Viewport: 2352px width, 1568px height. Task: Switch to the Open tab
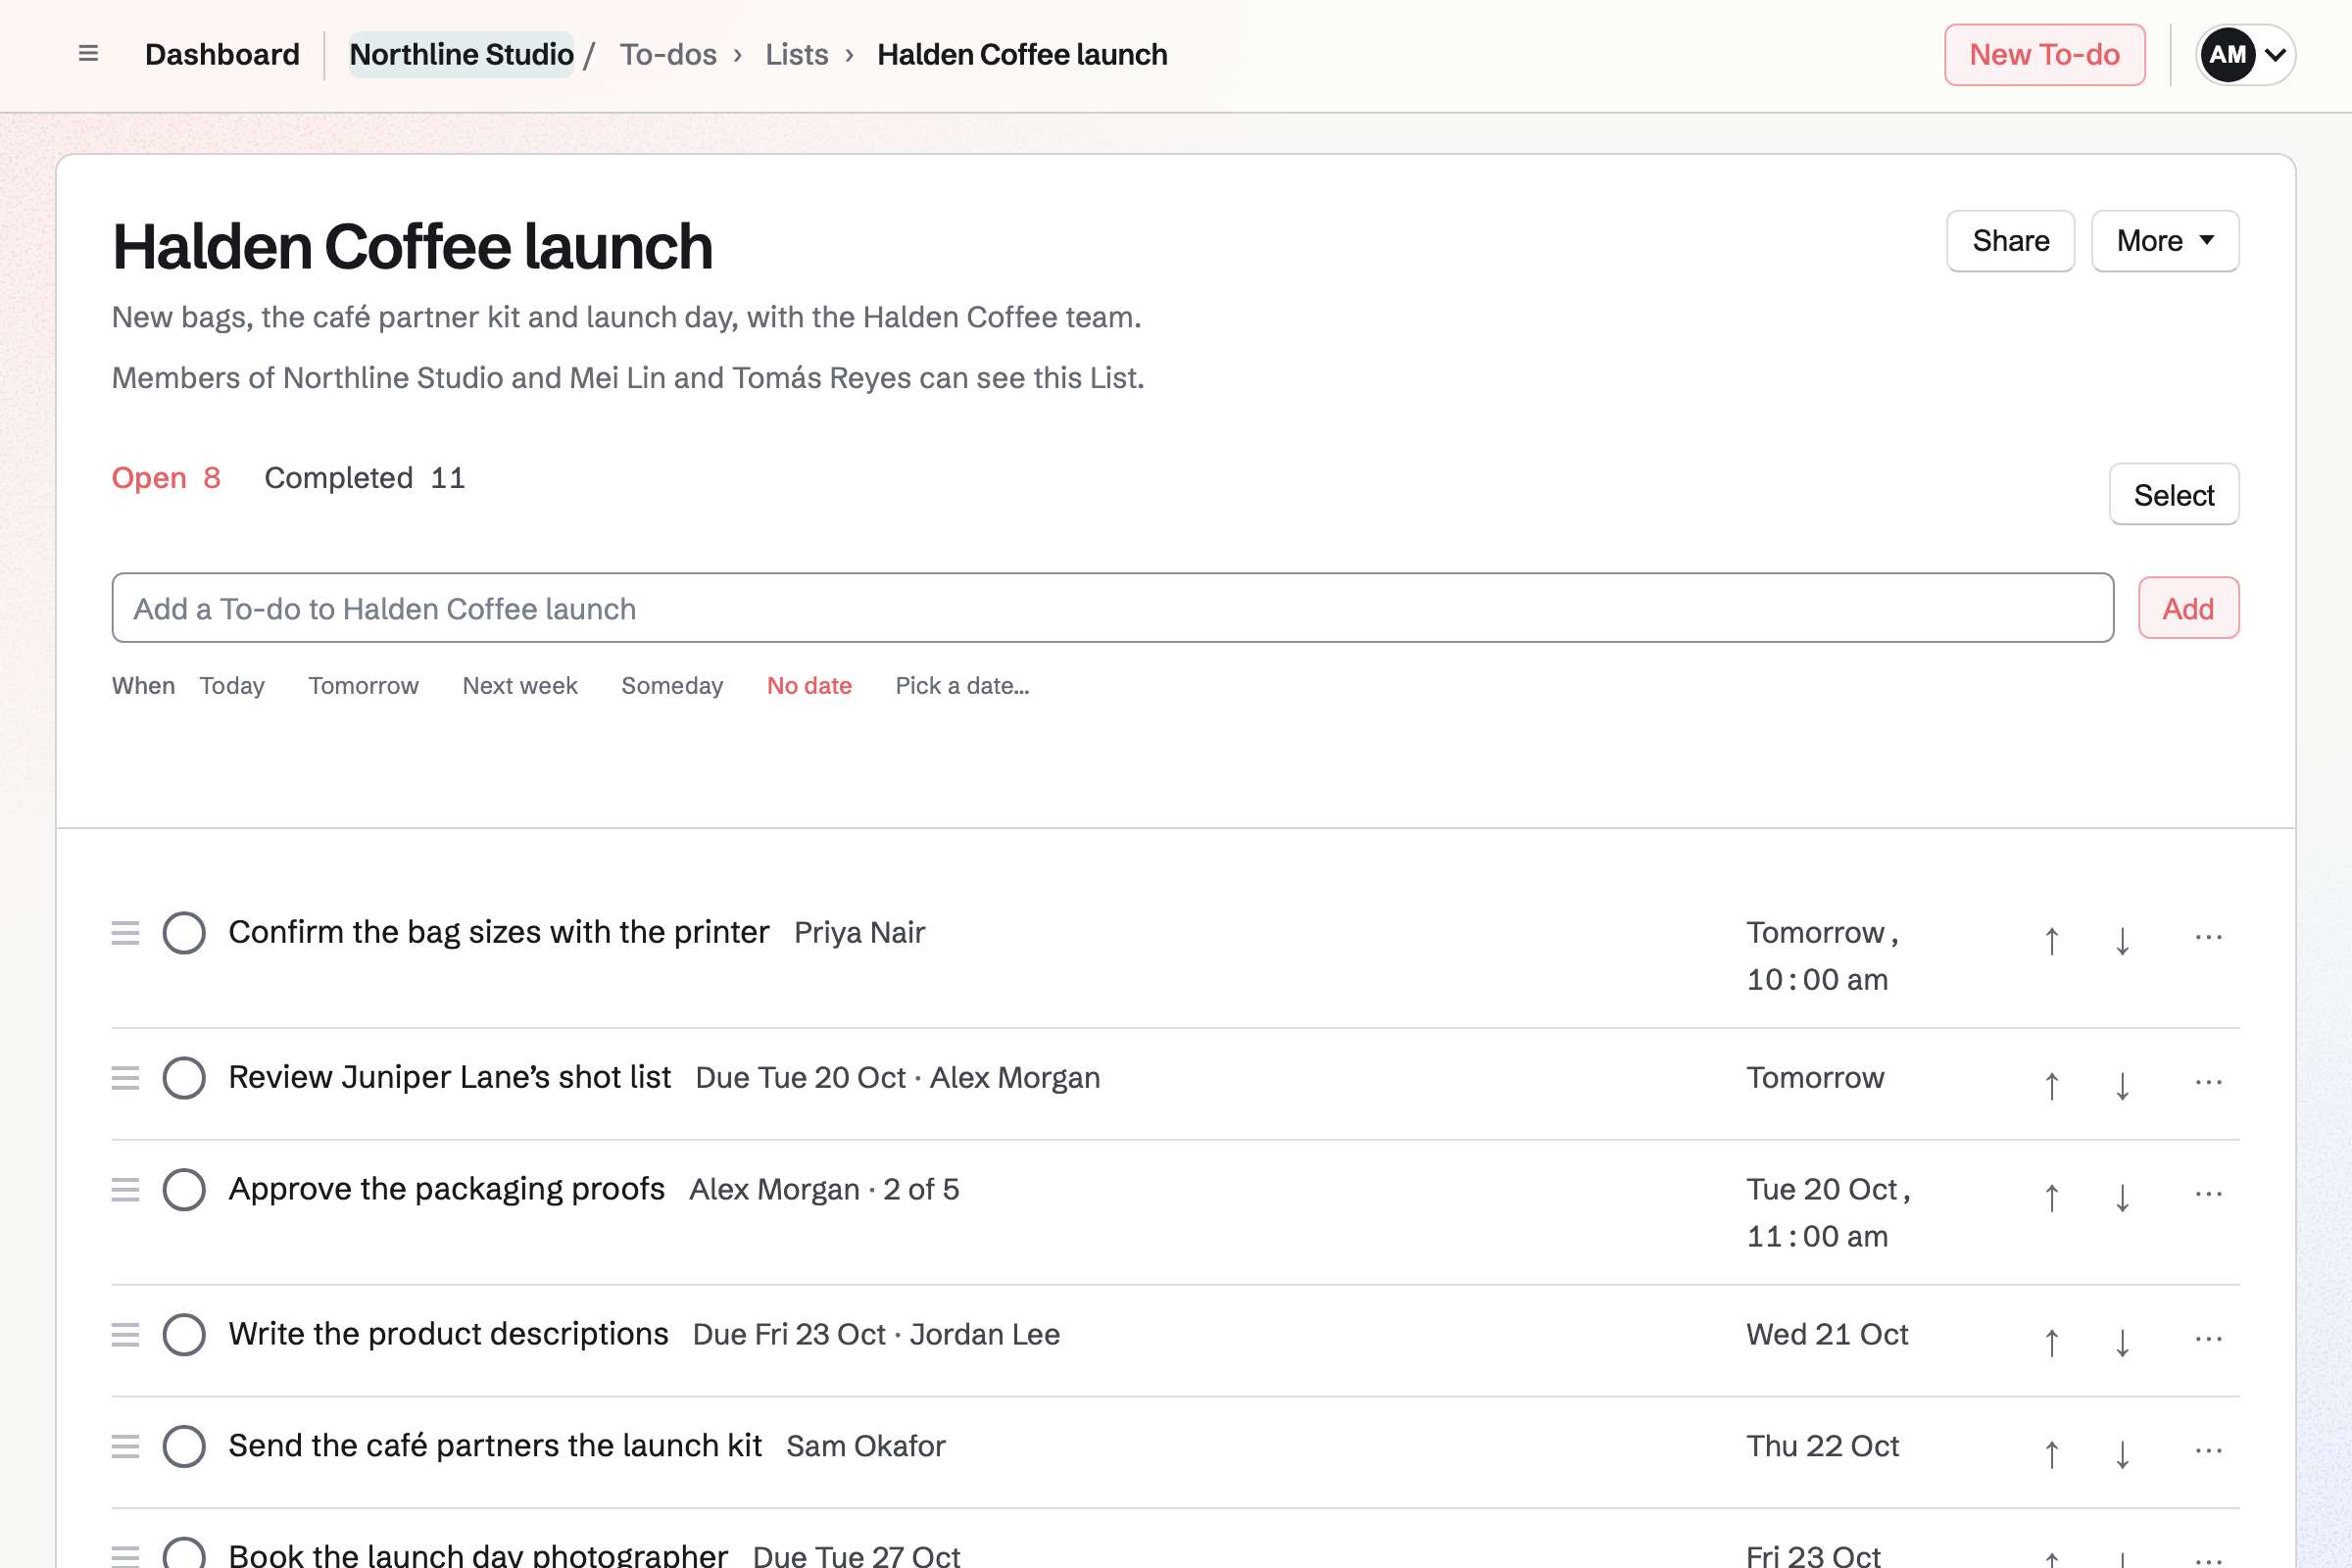pos(166,478)
